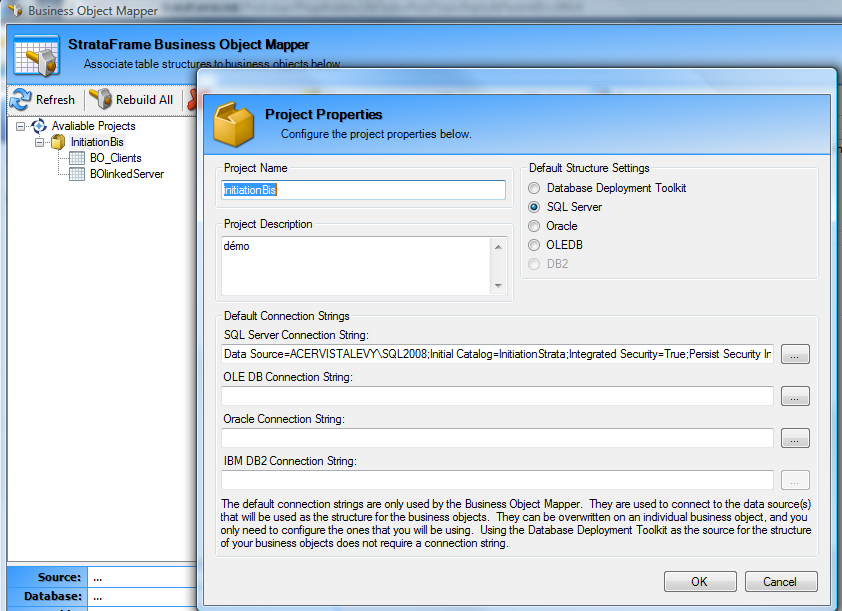Click the Available Projects root node icon
Image resolution: width=842 pixels, height=611 pixels.
tap(39, 126)
